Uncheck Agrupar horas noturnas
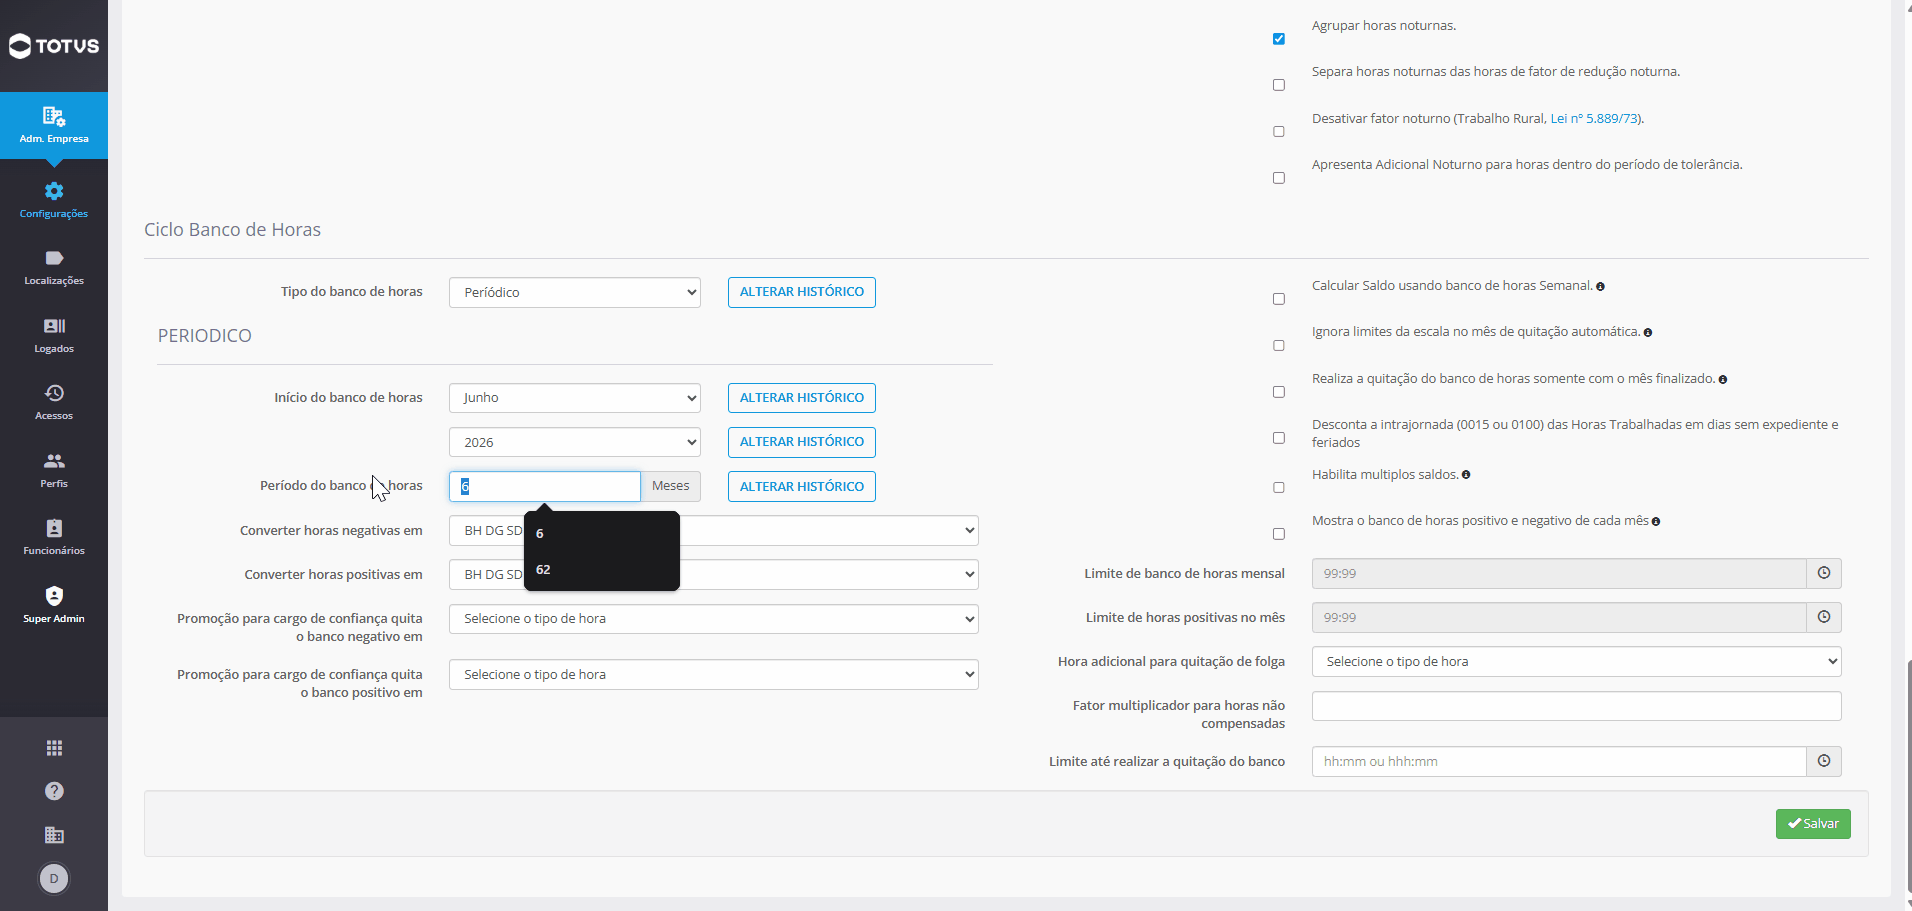This screenshot has width=1912, height=911. coord(1279,39)
